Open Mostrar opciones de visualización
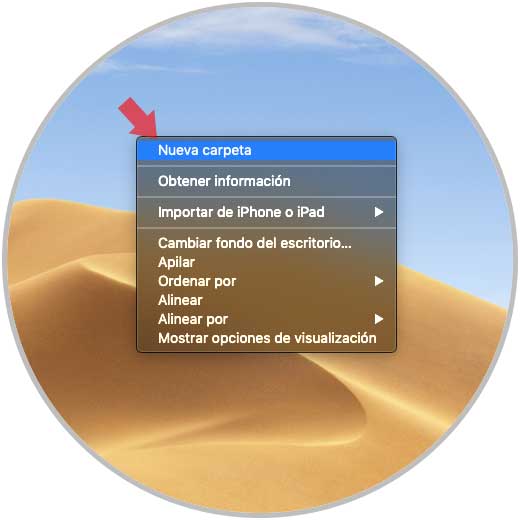Viewport: 520px width, 520px height. coord(266,338)
